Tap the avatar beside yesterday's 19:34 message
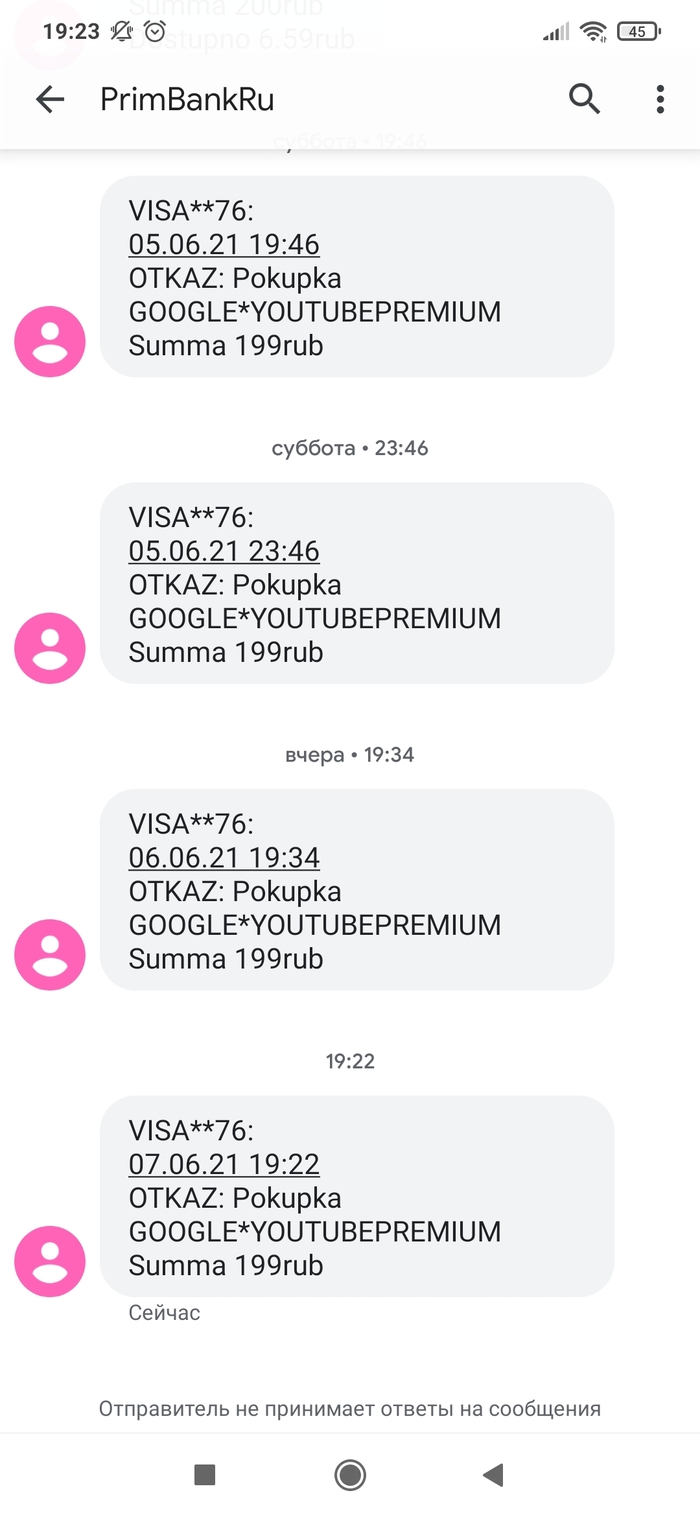This screenshot has width=700, height=1517. coord(49,955)
